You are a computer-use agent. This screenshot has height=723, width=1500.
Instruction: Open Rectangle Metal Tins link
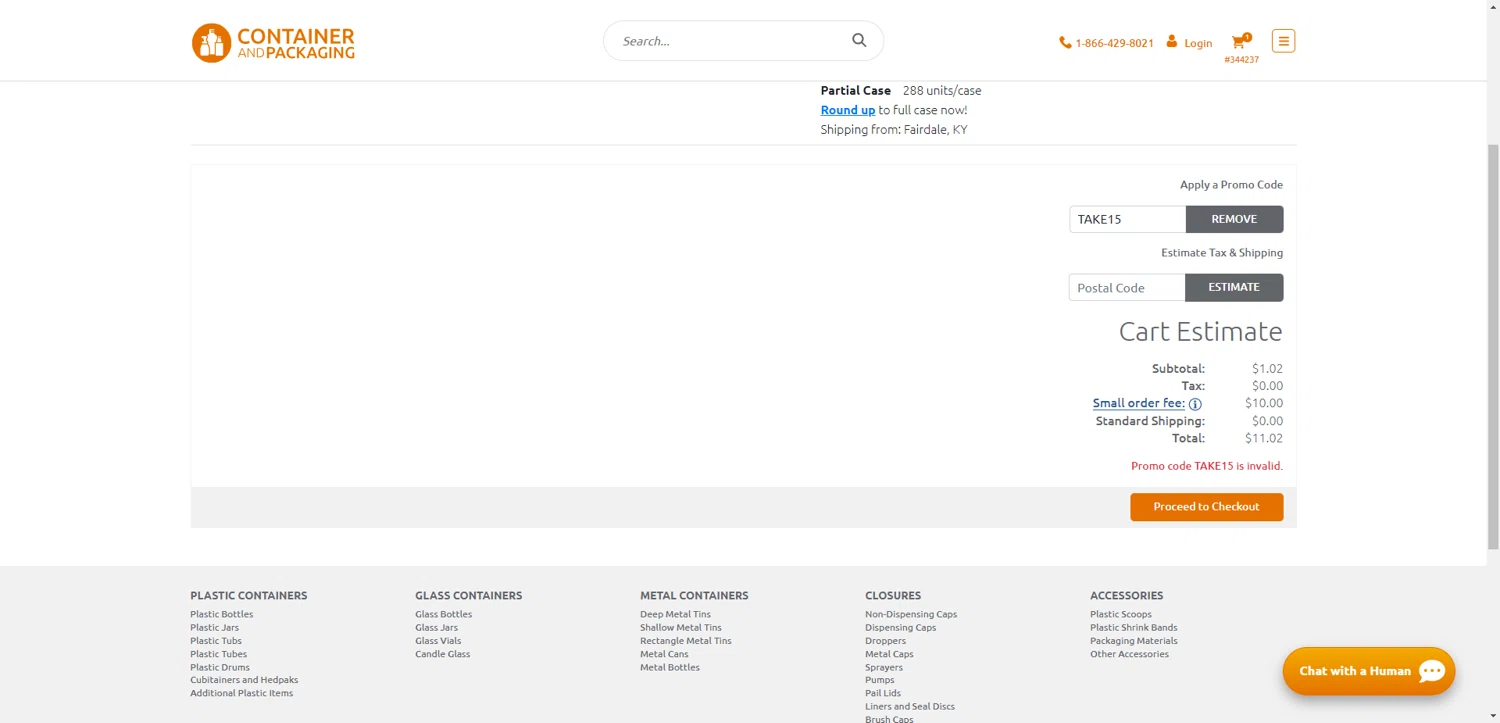pyautogui.click(x=686, y=640)
